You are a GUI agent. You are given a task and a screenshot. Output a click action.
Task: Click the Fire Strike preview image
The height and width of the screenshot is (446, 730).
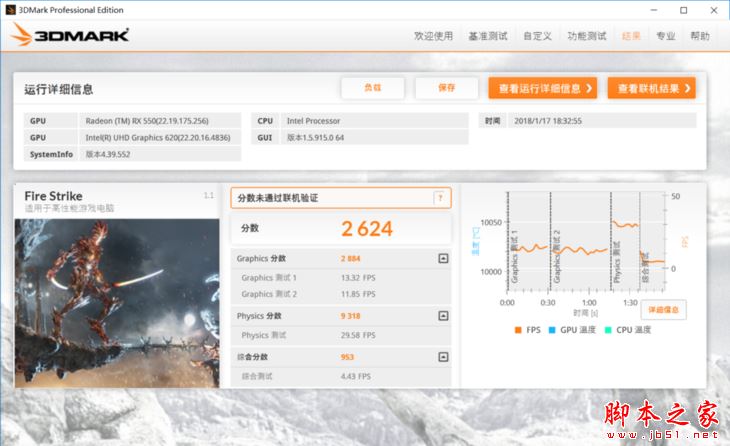[117, 303]
